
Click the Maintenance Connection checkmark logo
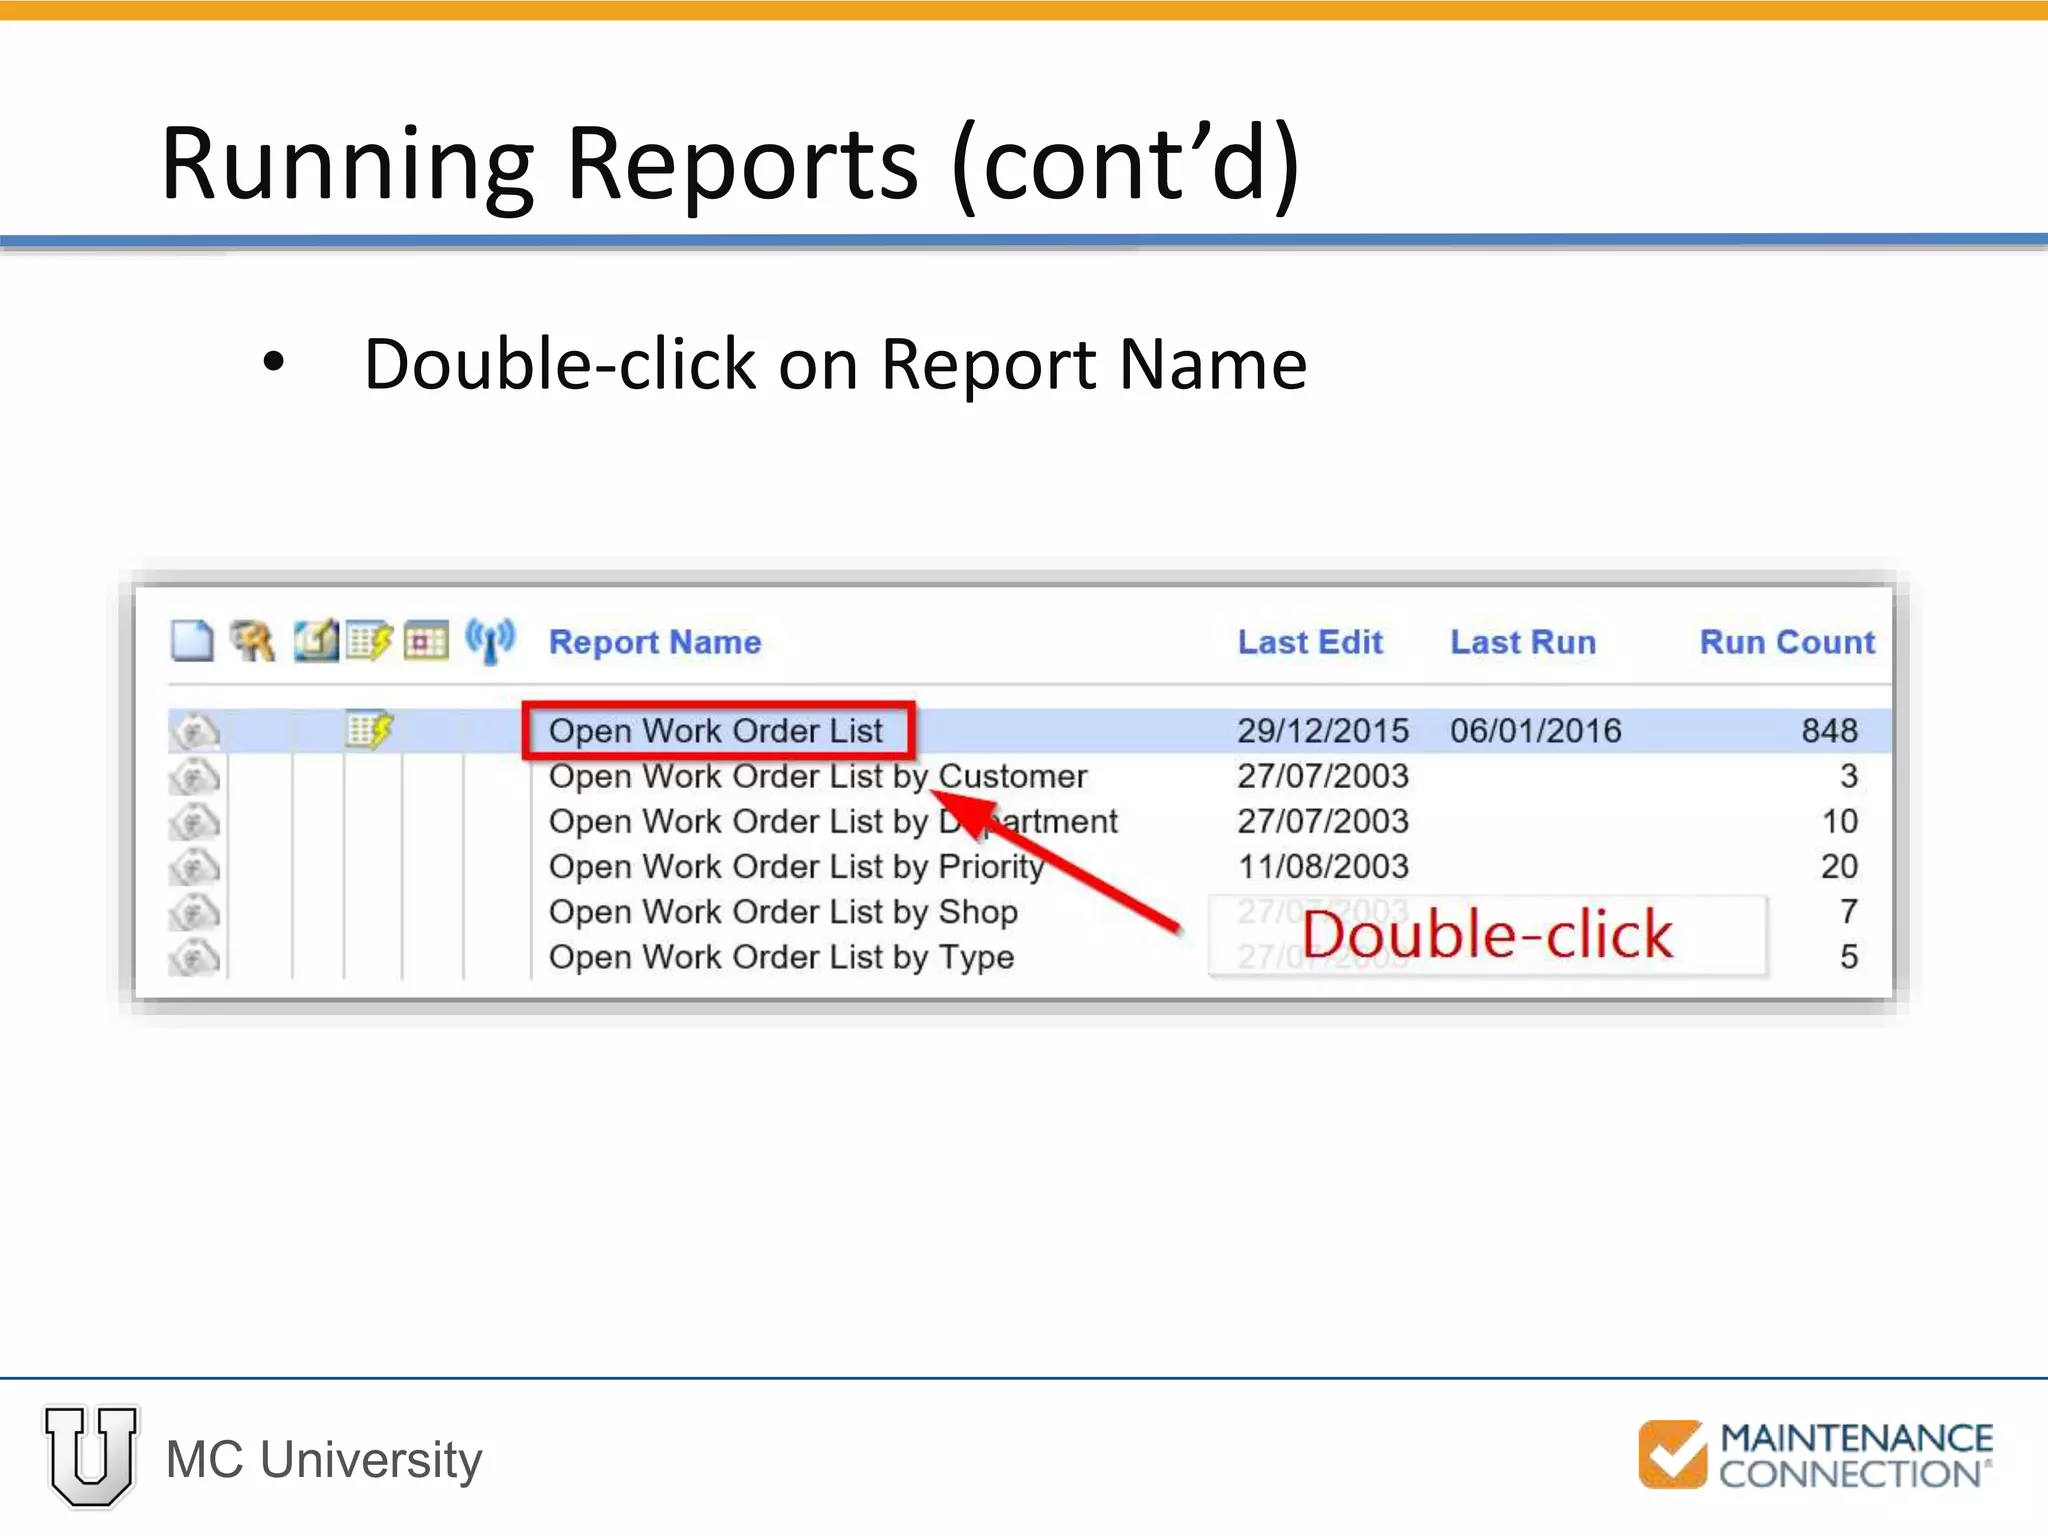pos(1672,1454)
